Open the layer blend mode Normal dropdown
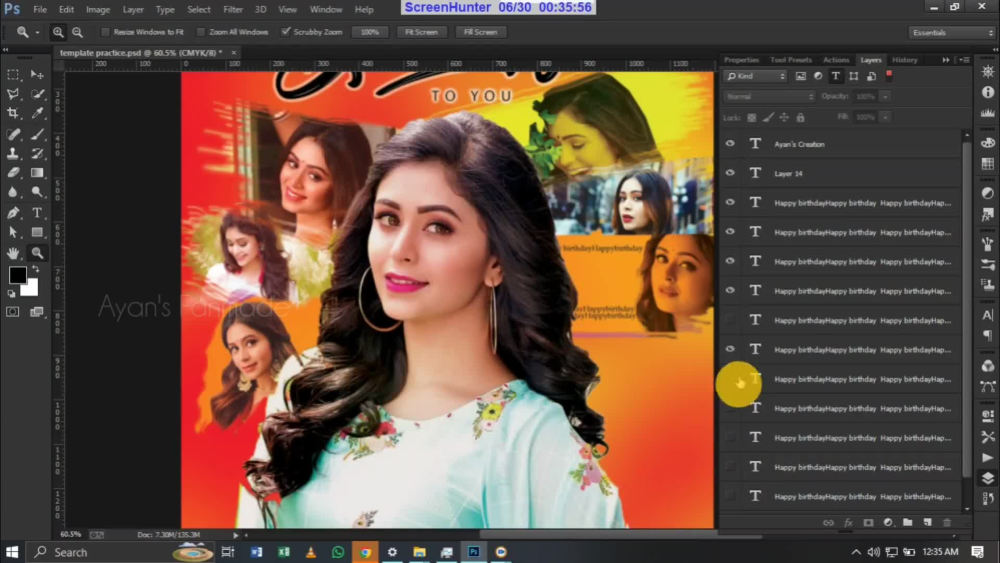Screen dimensions: 1000x563 (769, 96)
